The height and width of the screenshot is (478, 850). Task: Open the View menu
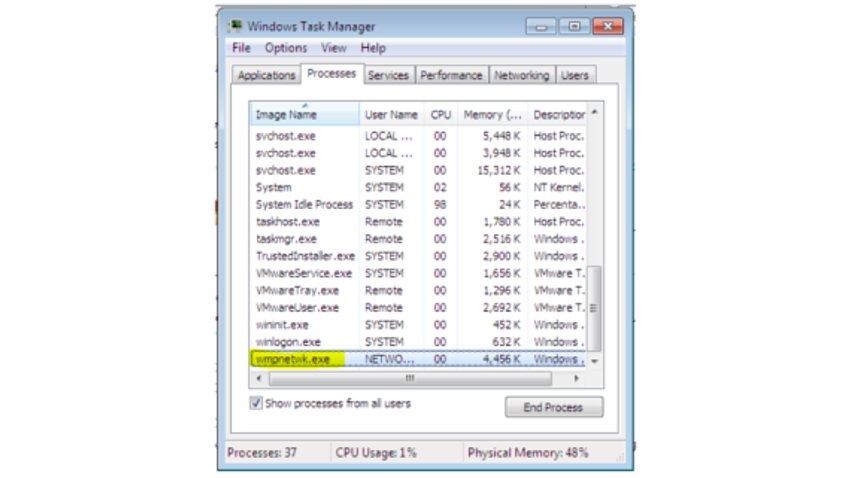(x=334, y=48)
